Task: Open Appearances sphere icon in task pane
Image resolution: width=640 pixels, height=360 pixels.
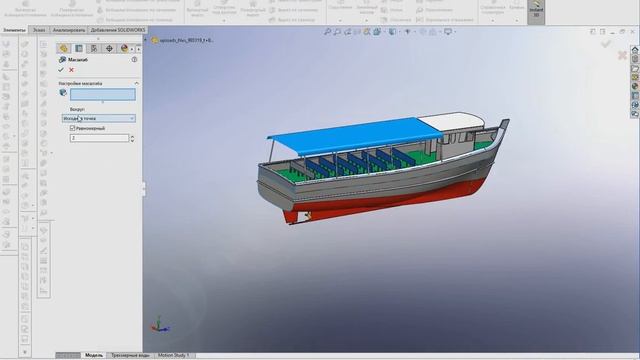Action: [635, 86]
